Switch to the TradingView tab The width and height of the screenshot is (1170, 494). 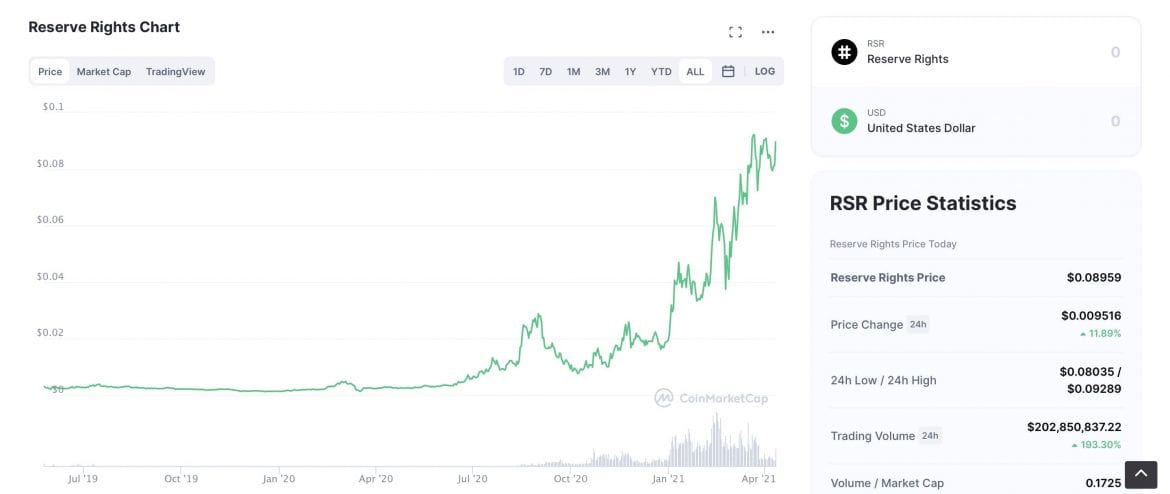[175, 71]
